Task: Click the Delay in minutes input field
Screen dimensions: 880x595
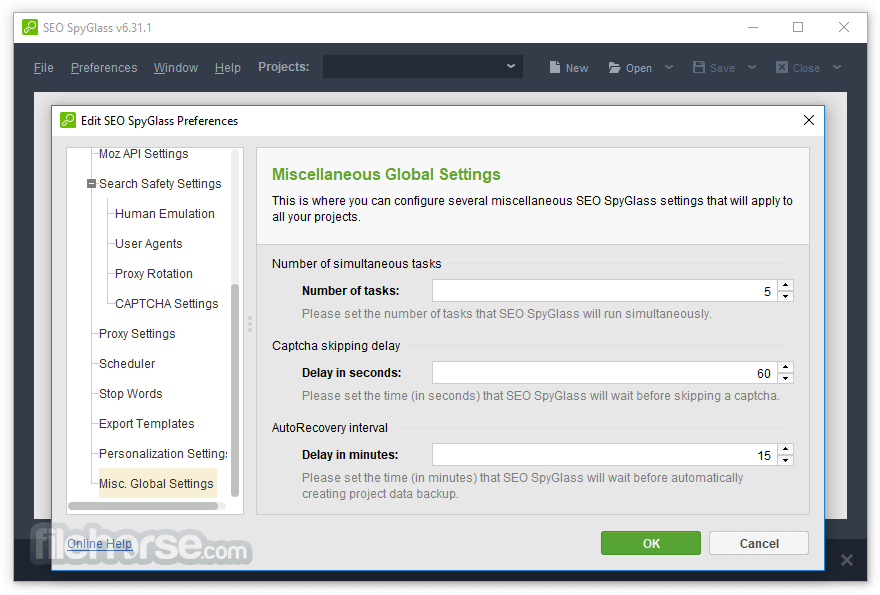Action: 604,455
